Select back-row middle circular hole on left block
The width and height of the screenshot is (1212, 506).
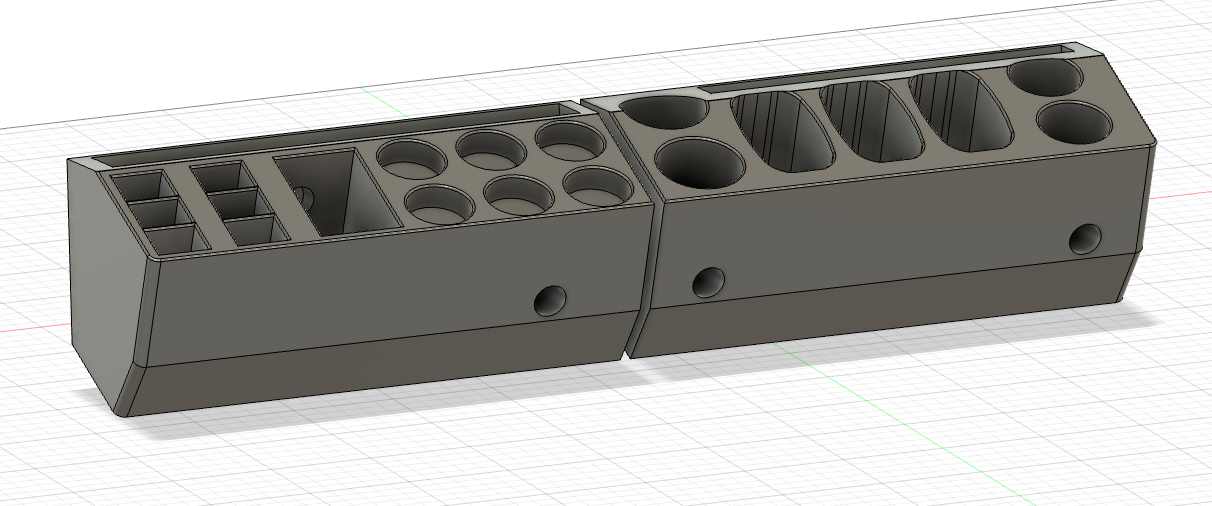[x=491, y=148]
